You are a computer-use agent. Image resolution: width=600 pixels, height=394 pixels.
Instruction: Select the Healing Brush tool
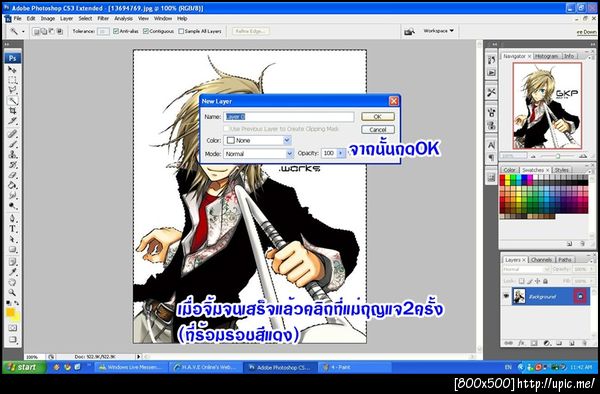pyautogui.click(x=12, y=134)
